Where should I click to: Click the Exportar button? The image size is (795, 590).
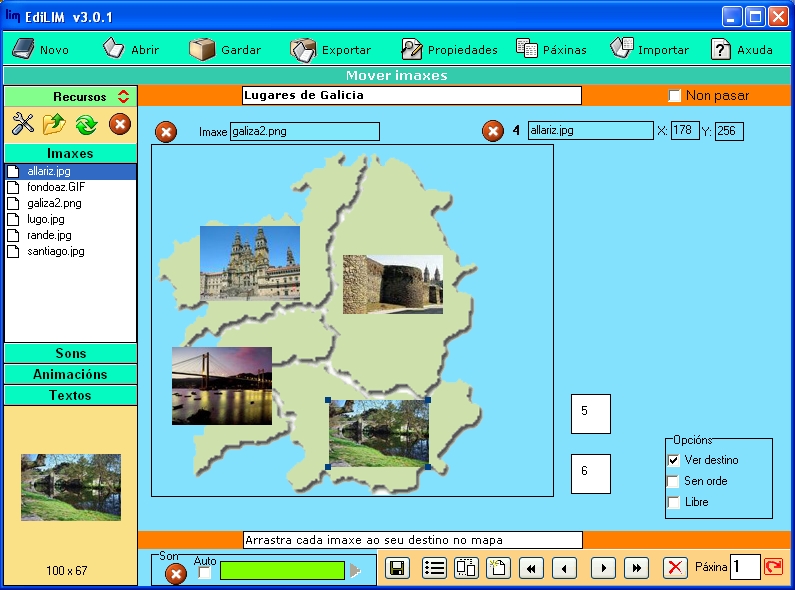point(331,49)
